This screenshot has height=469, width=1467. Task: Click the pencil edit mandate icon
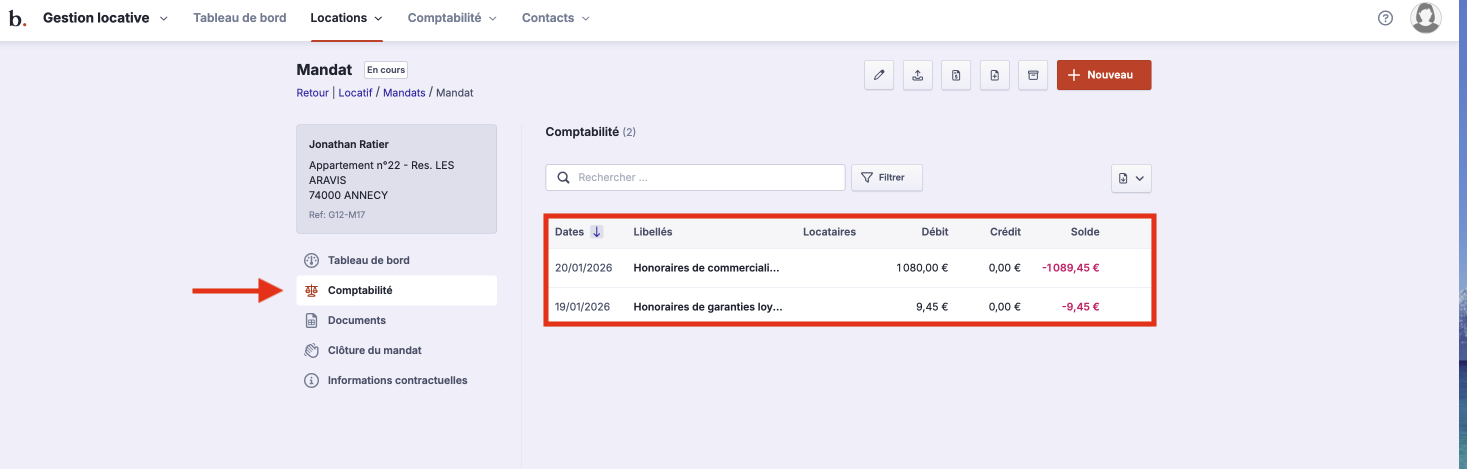click(879, 75)
